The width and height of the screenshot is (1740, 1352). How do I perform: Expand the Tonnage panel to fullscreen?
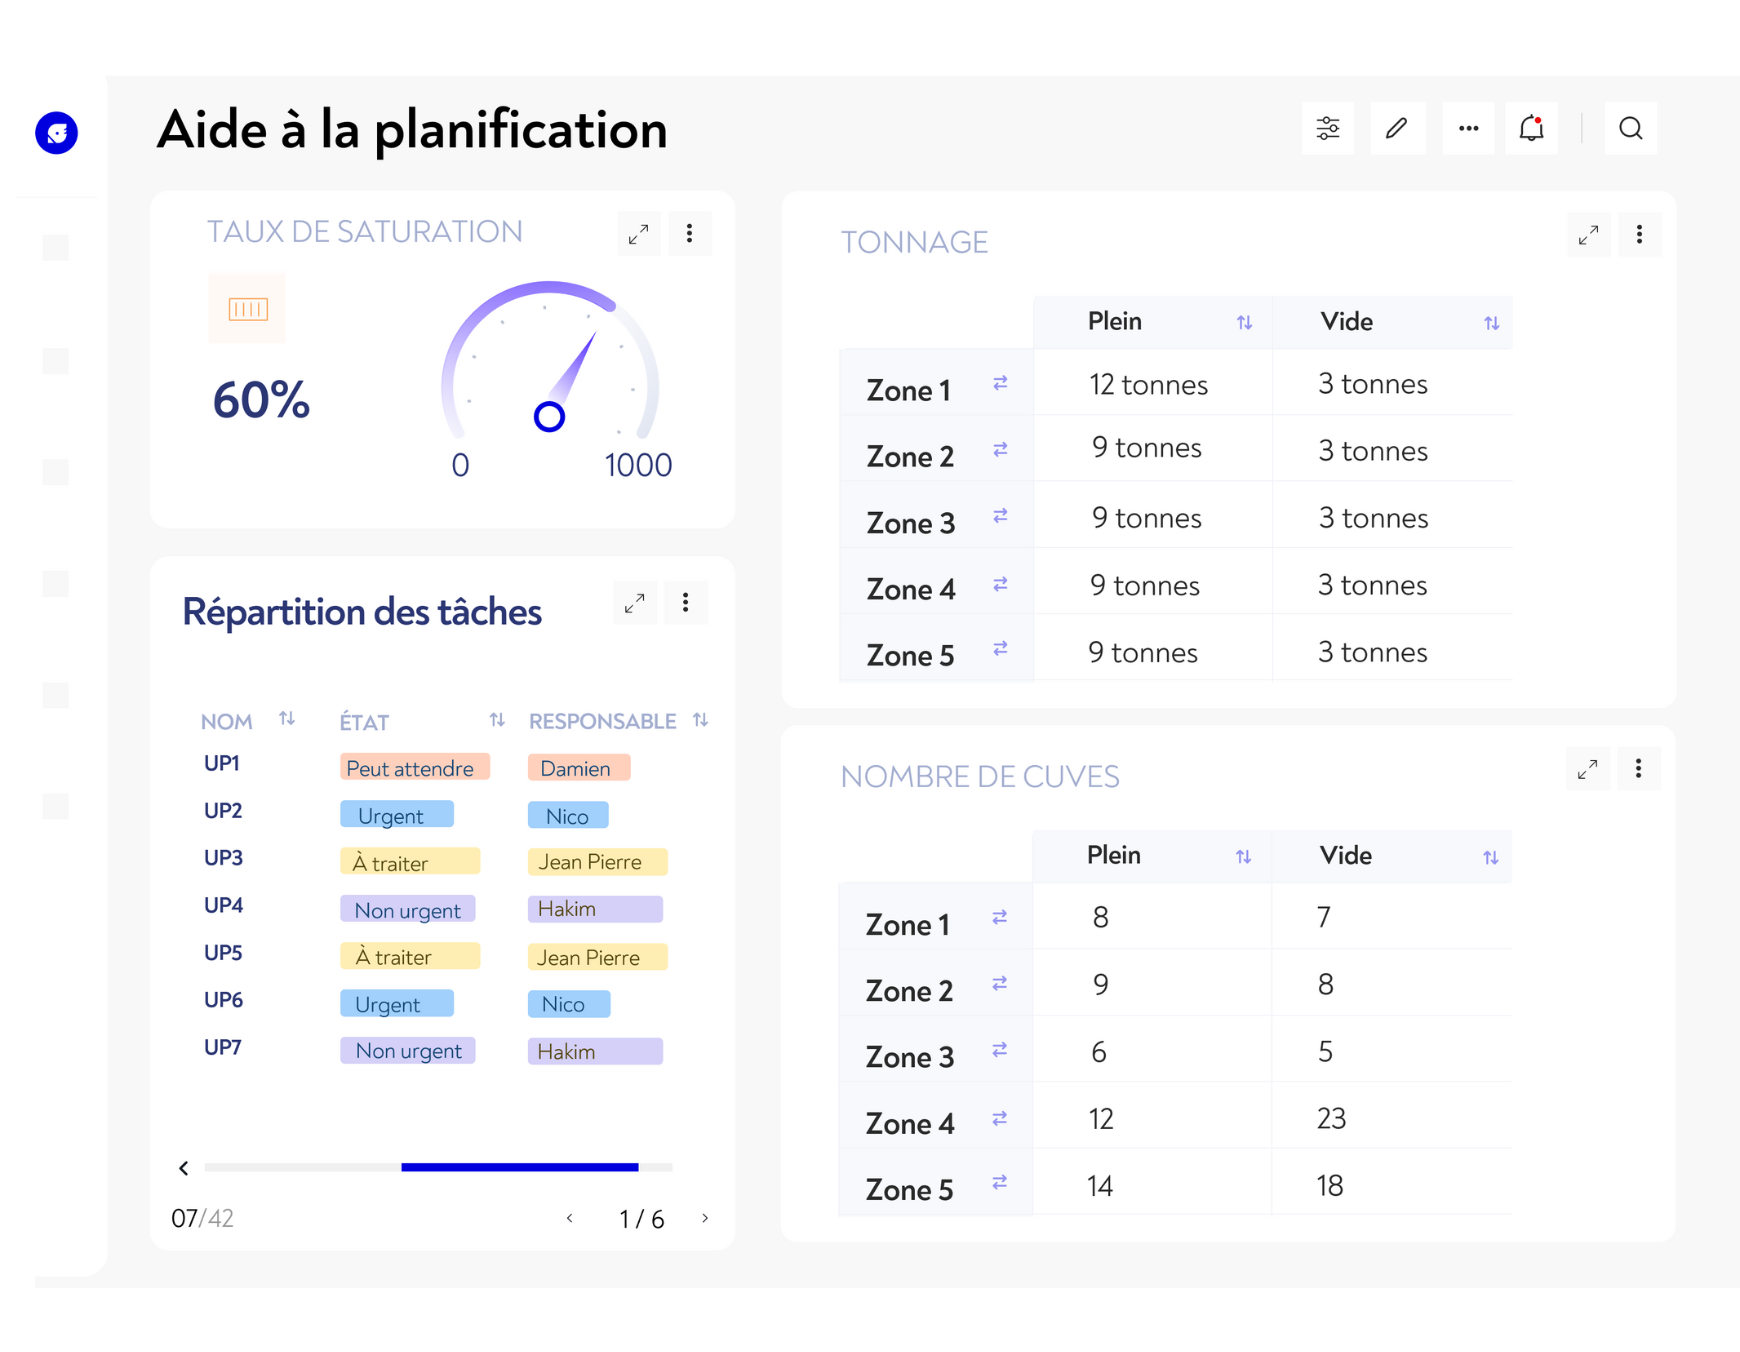(x=1588, y=236)
